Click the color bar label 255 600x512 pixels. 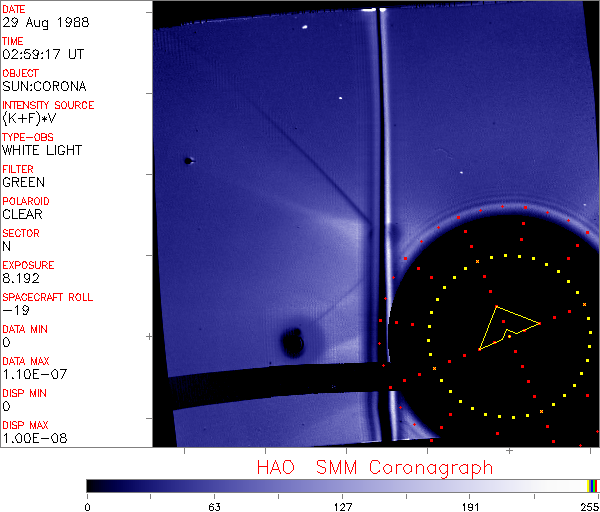[x=589, y=505]
